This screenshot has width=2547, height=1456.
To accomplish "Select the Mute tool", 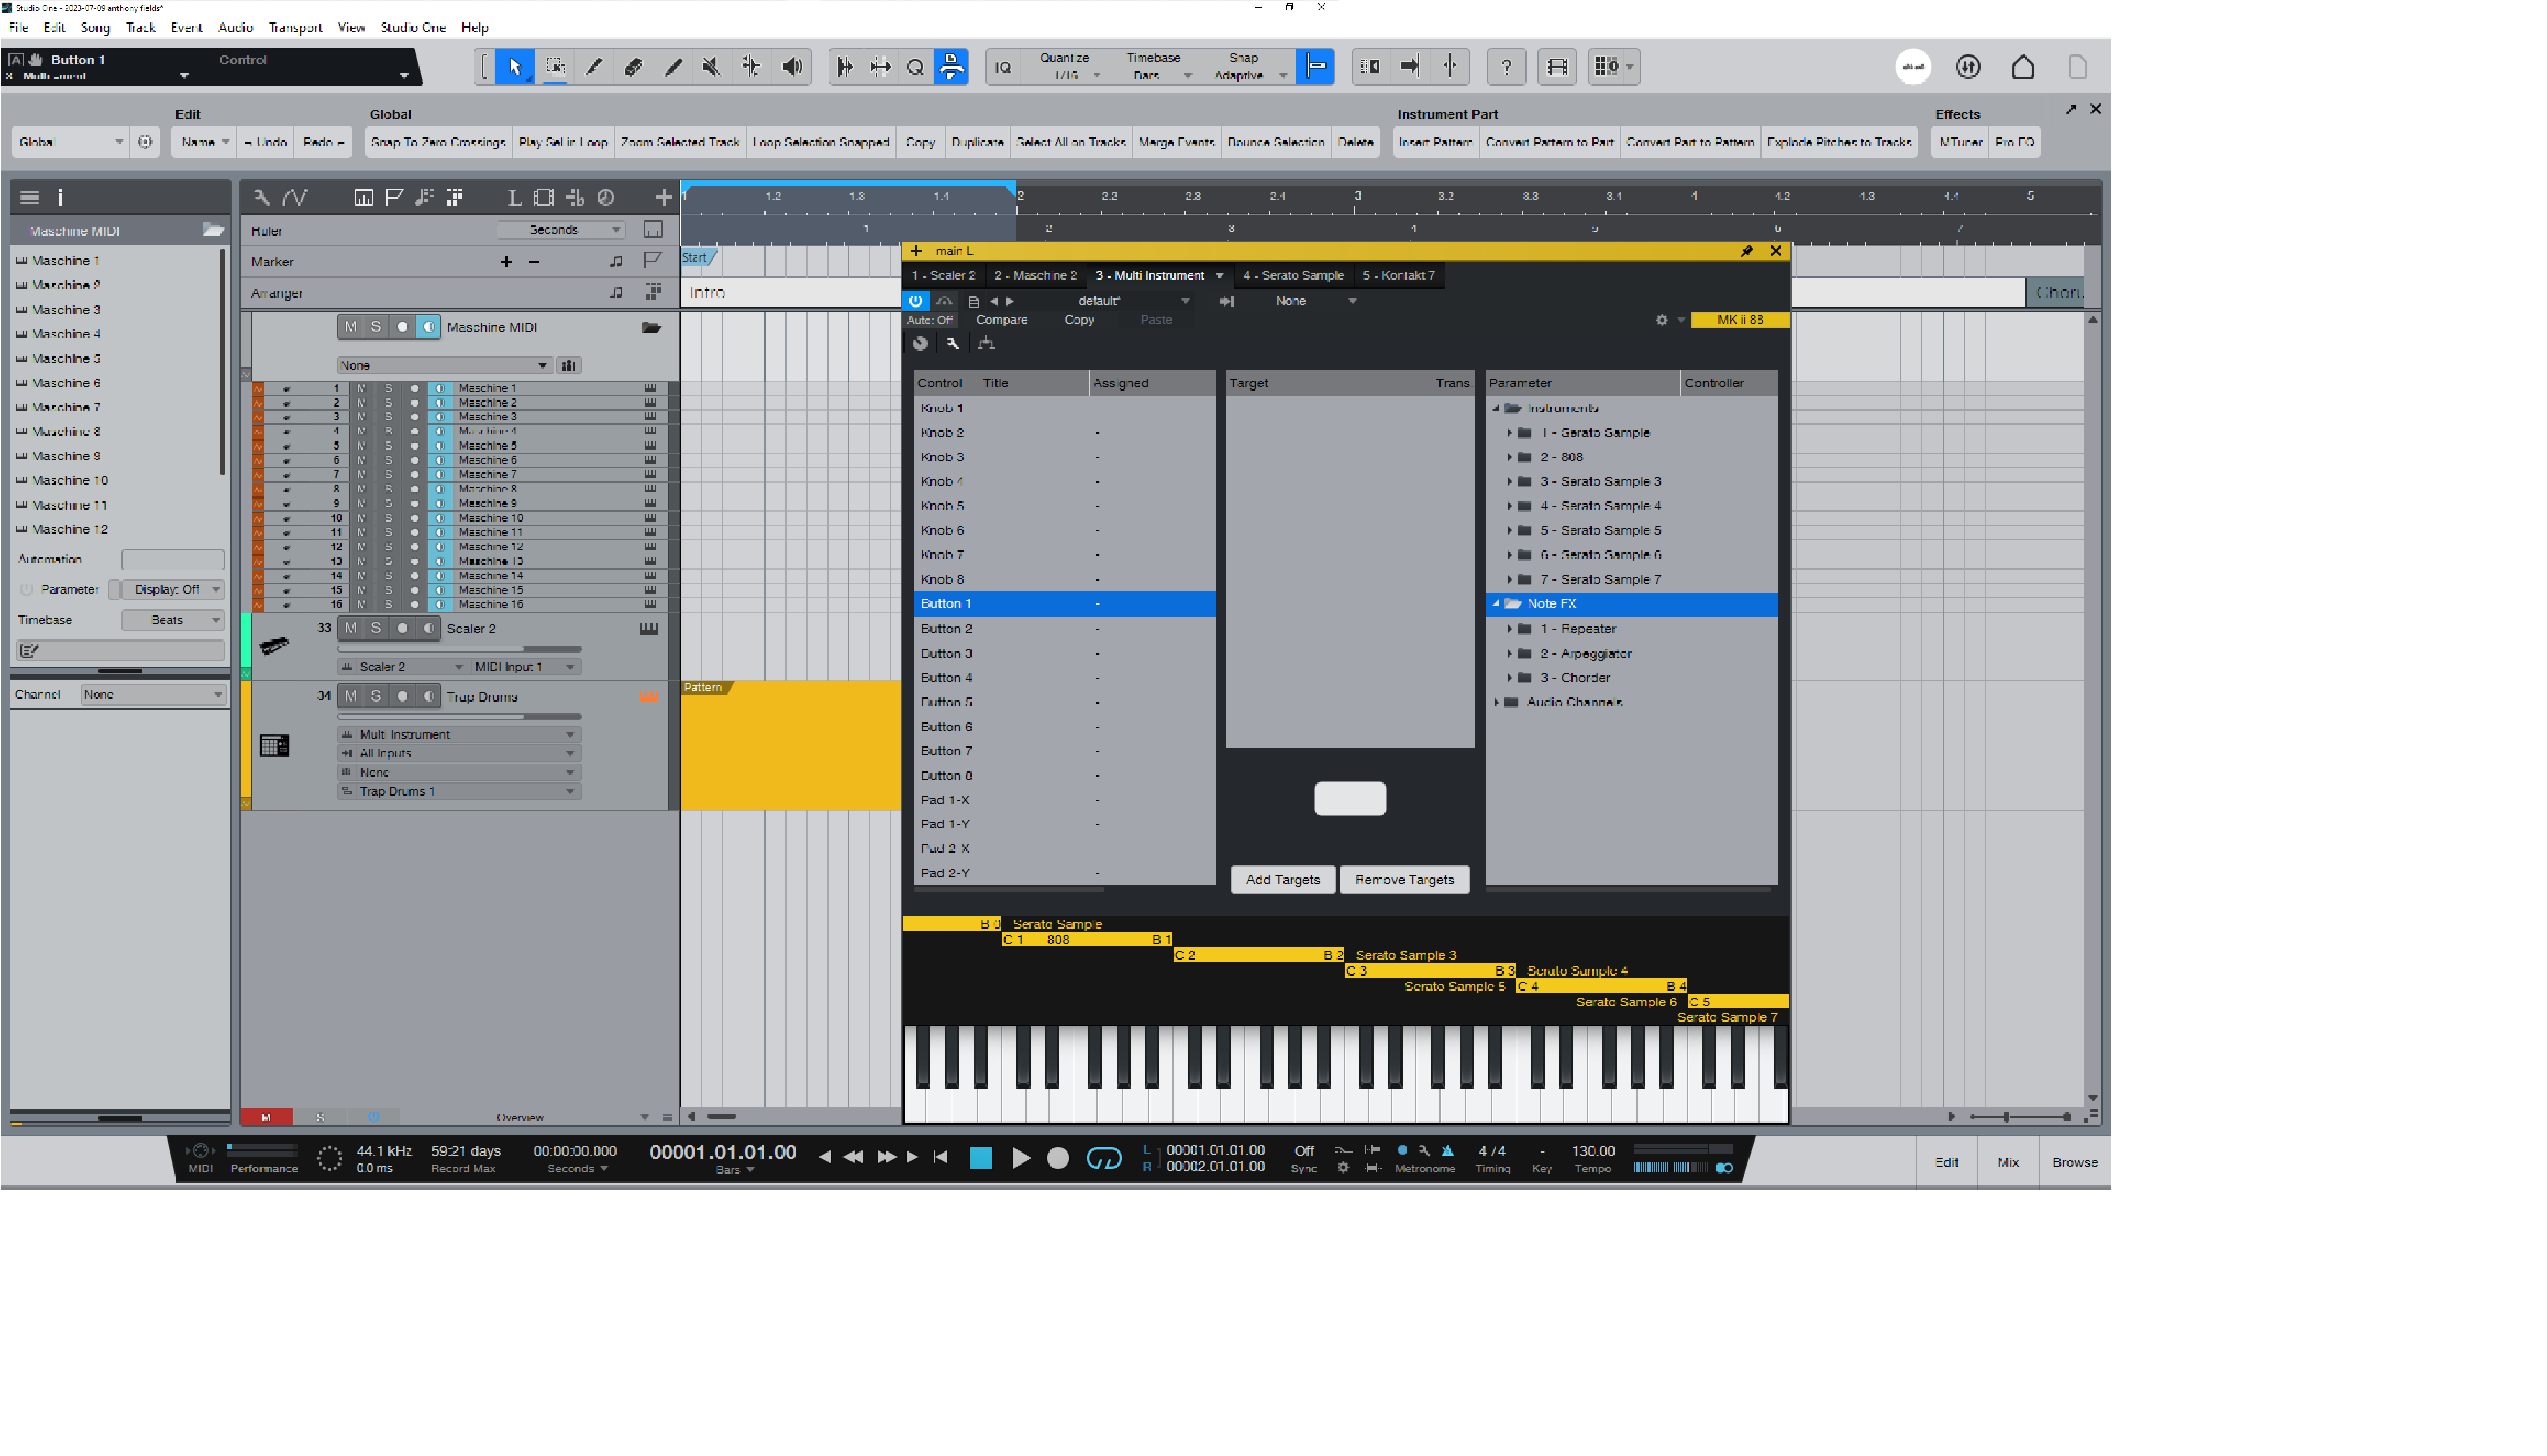I will [711, 67].
